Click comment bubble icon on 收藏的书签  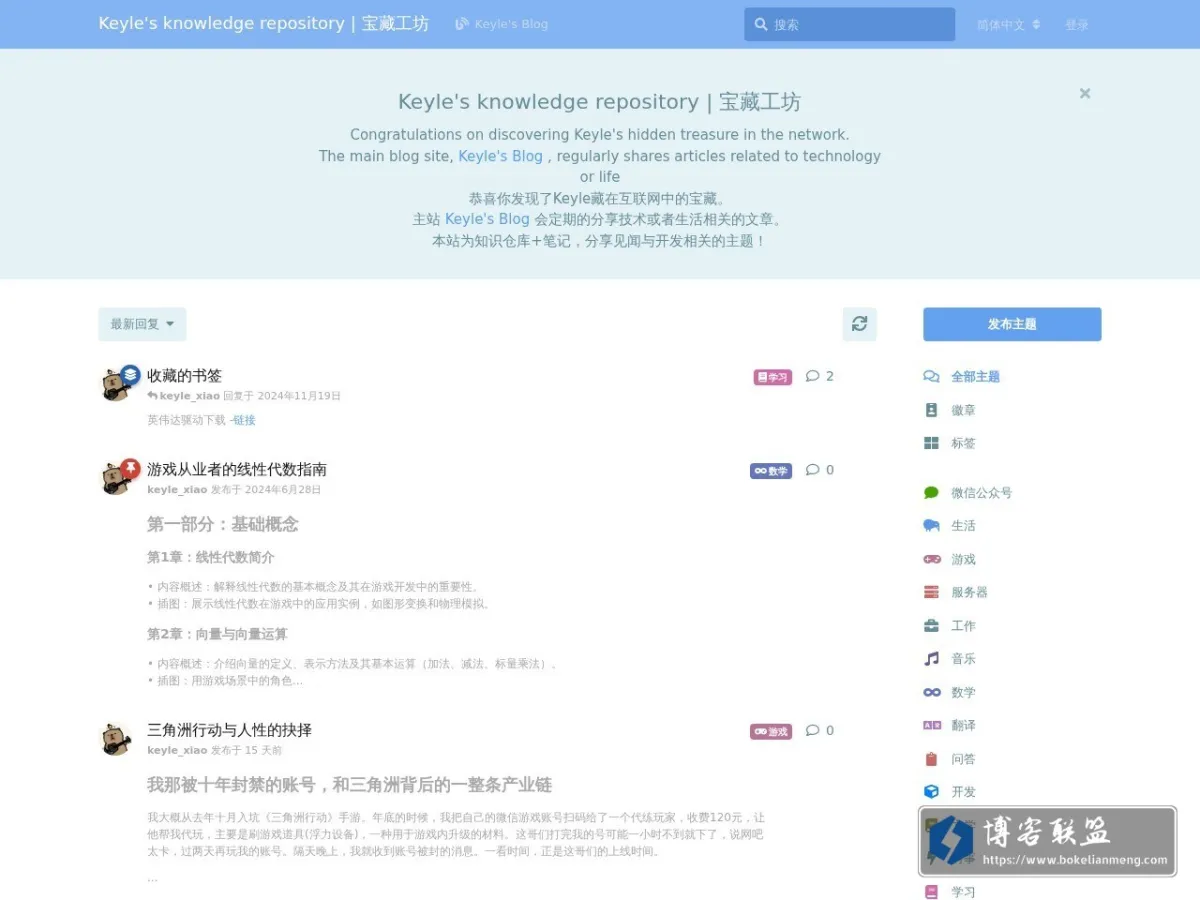(x=812, y=376)
